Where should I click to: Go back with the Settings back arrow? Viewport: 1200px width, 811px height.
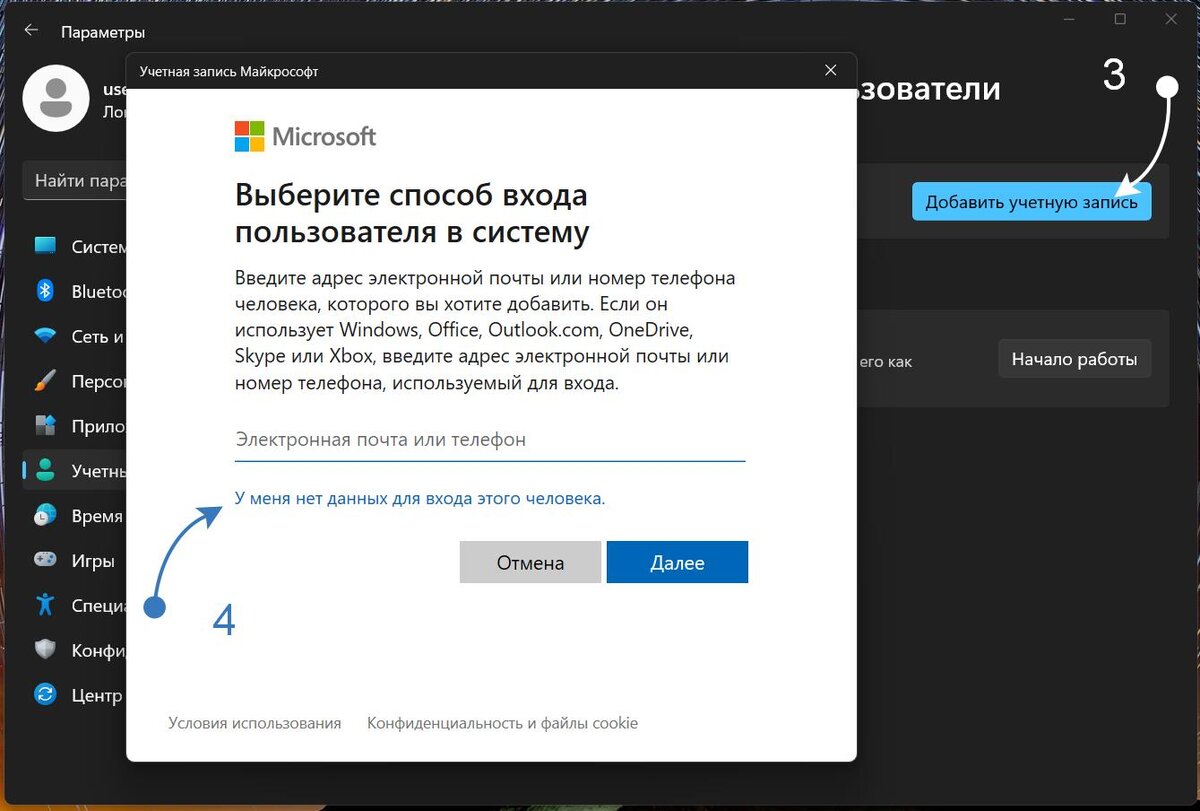31,31
